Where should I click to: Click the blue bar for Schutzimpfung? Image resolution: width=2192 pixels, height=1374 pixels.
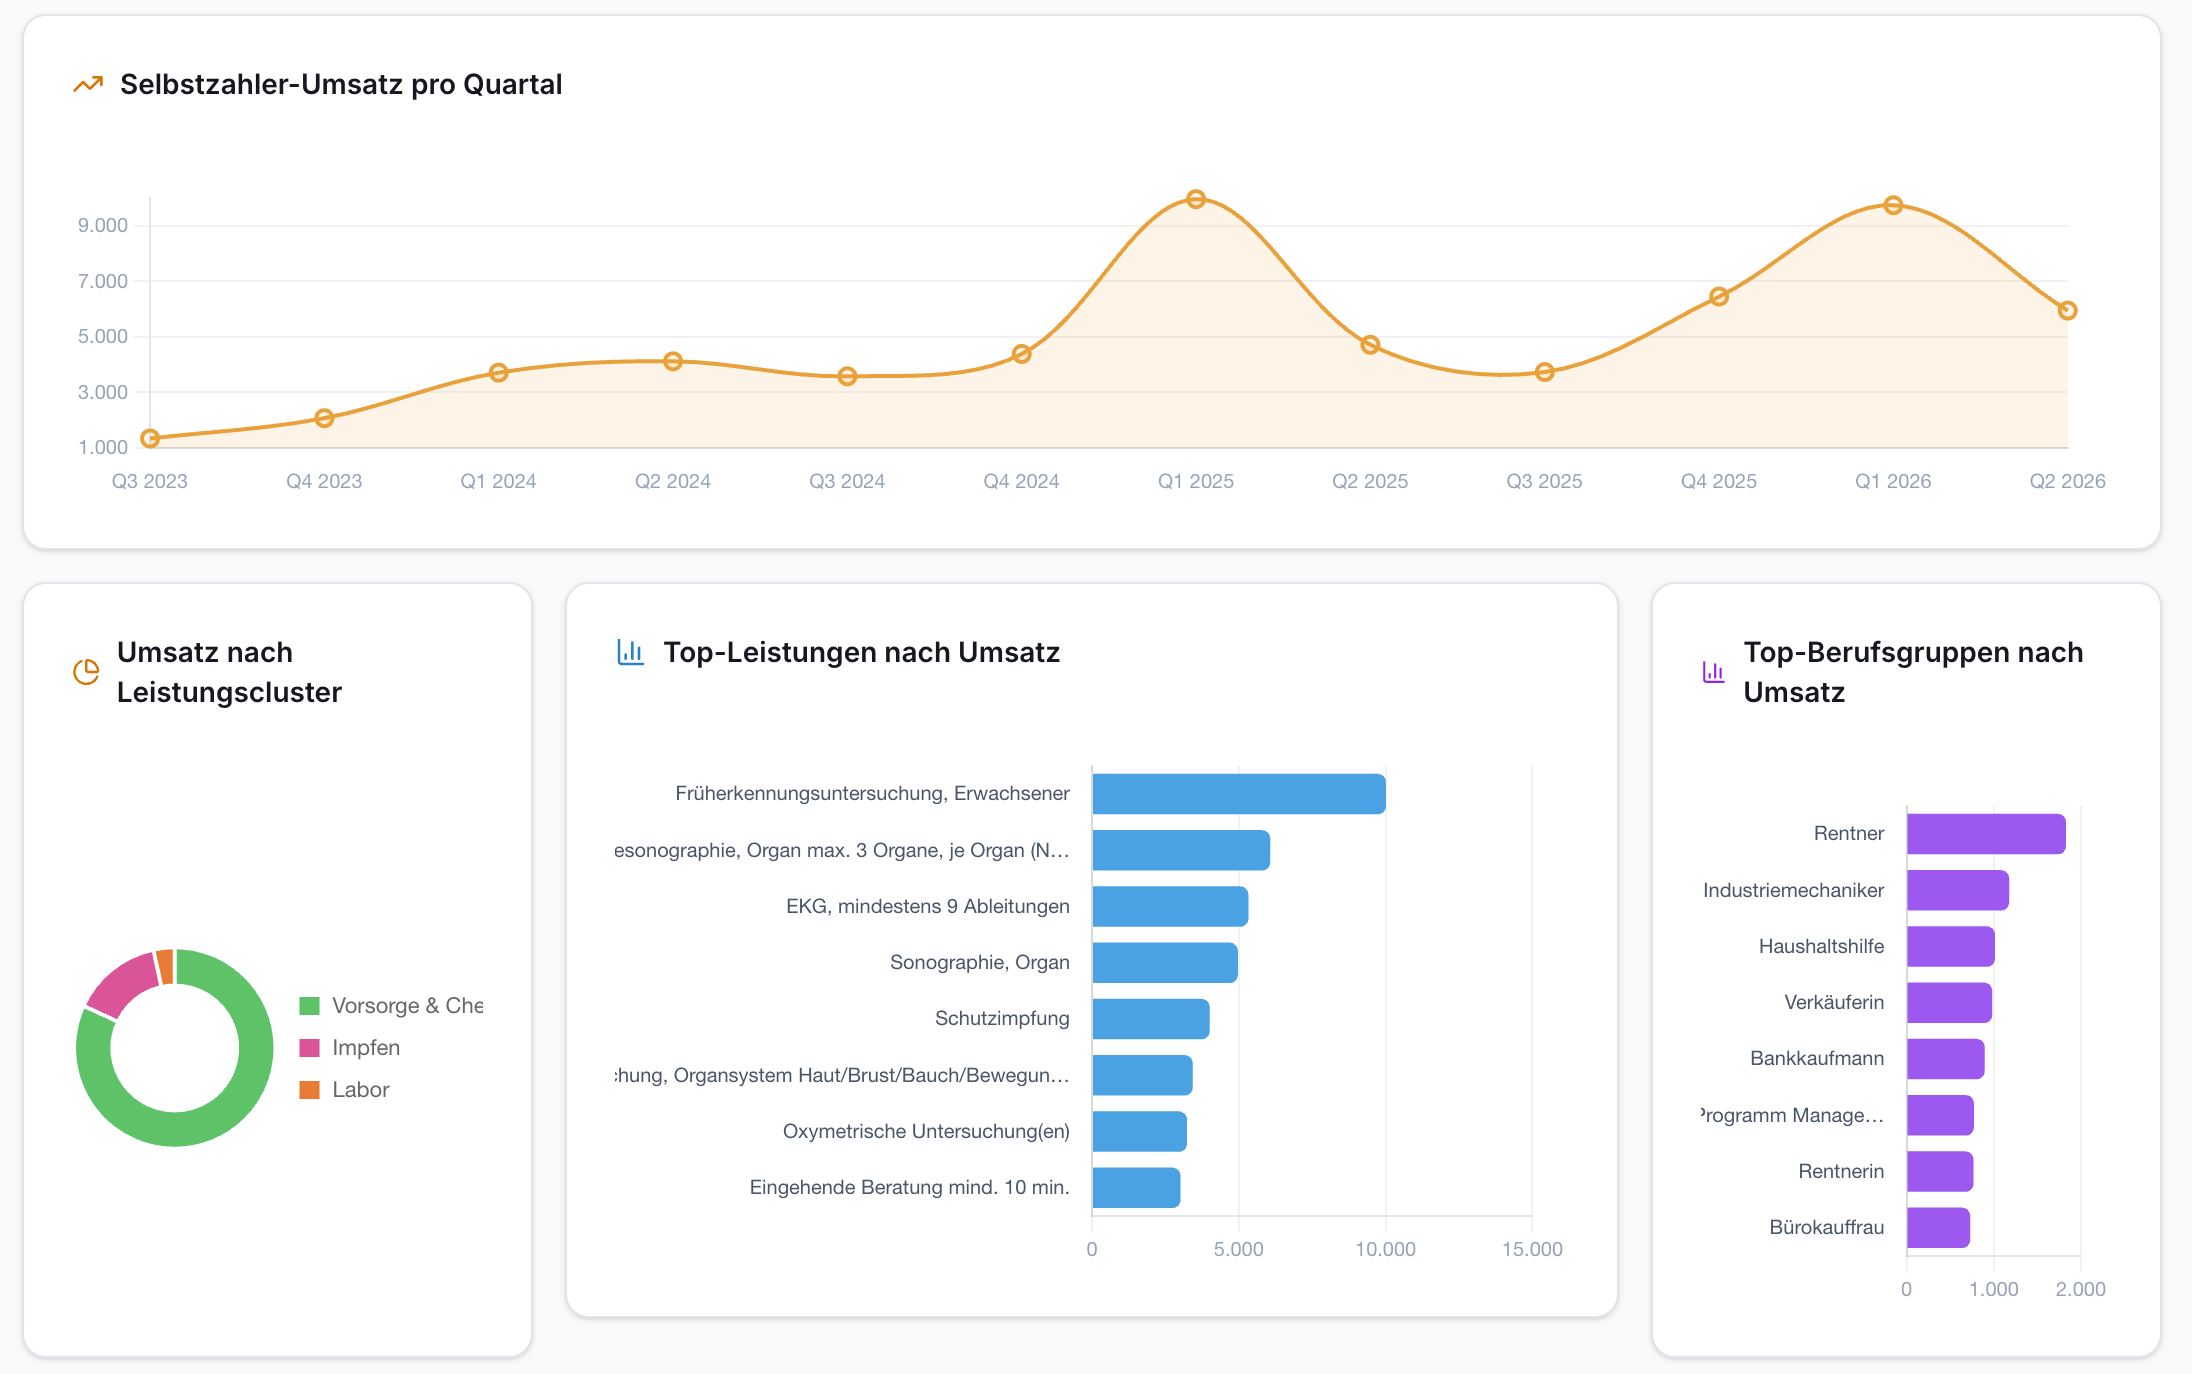1151,1018
